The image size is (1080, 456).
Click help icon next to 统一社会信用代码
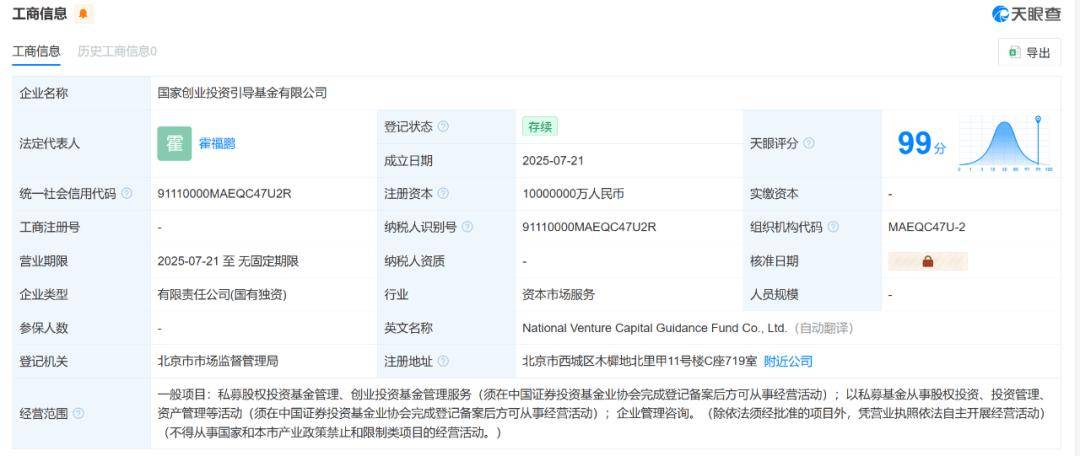click(127, 194)
